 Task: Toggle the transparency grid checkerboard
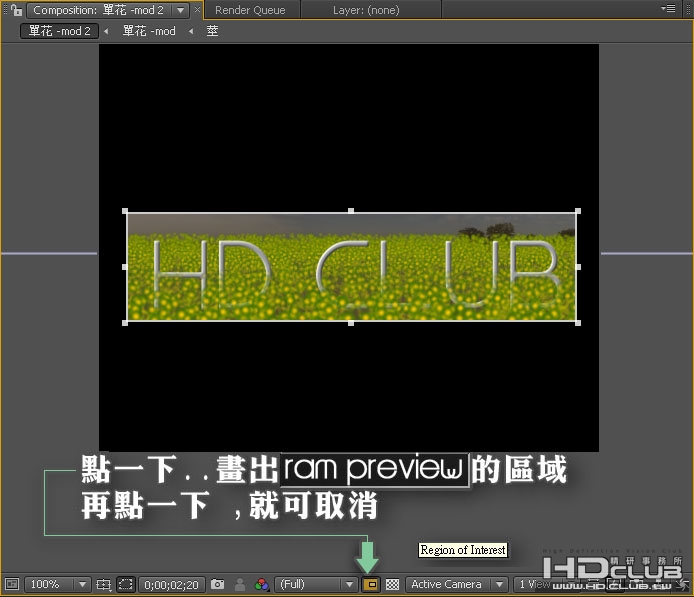[x=393, y=584]
